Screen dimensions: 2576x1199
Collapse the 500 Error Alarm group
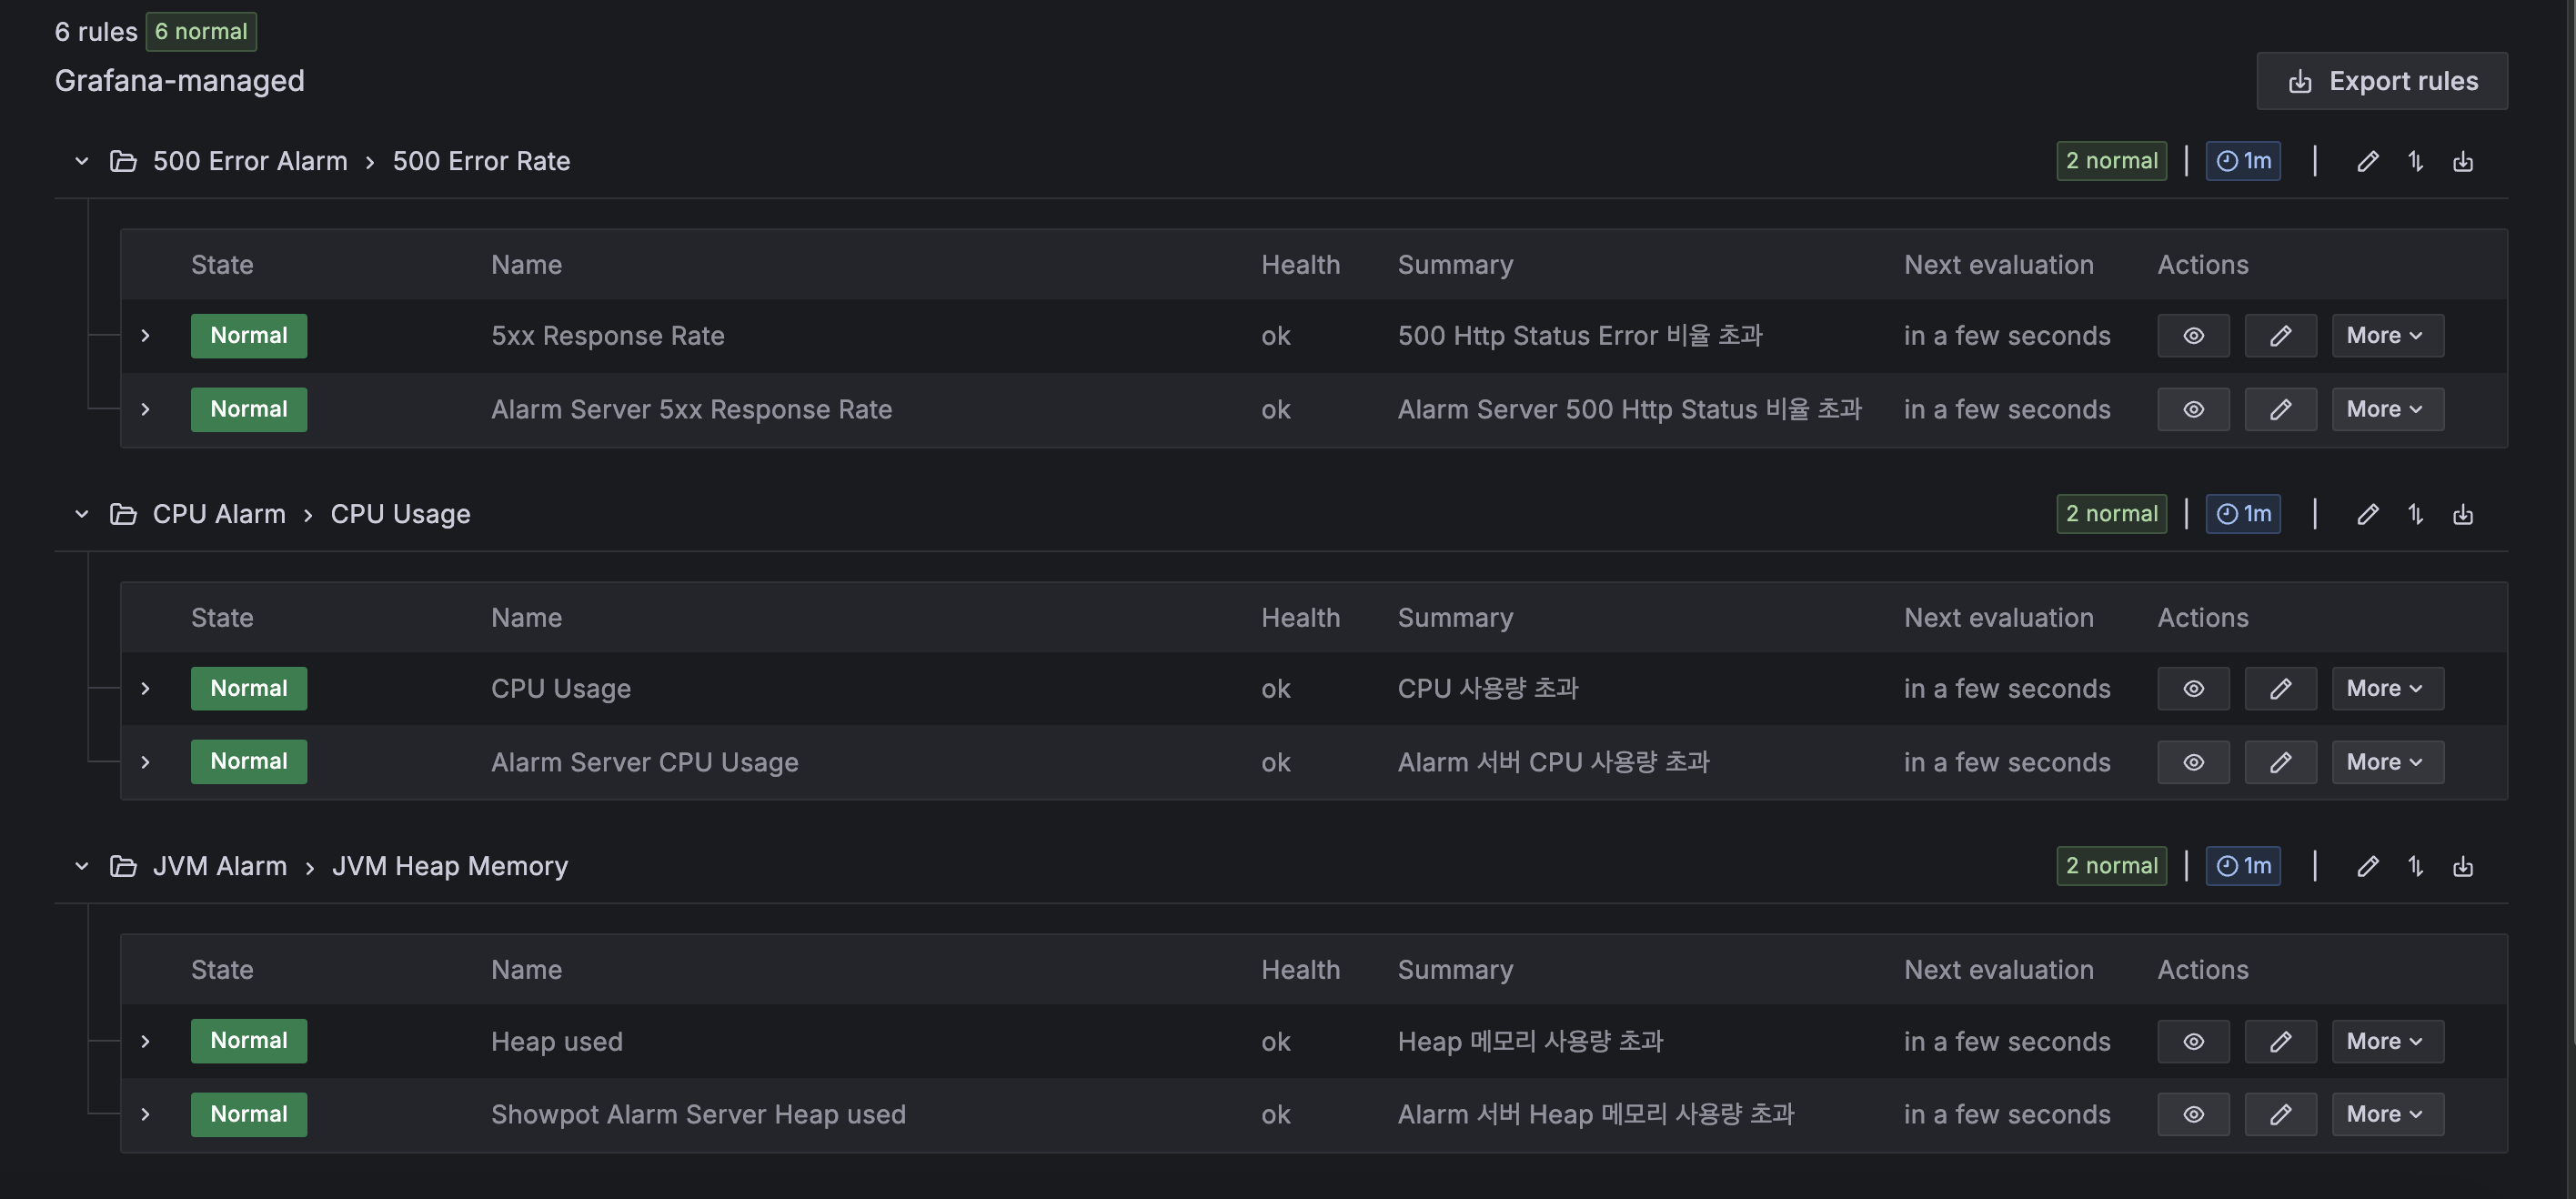[x=82, y=161]
